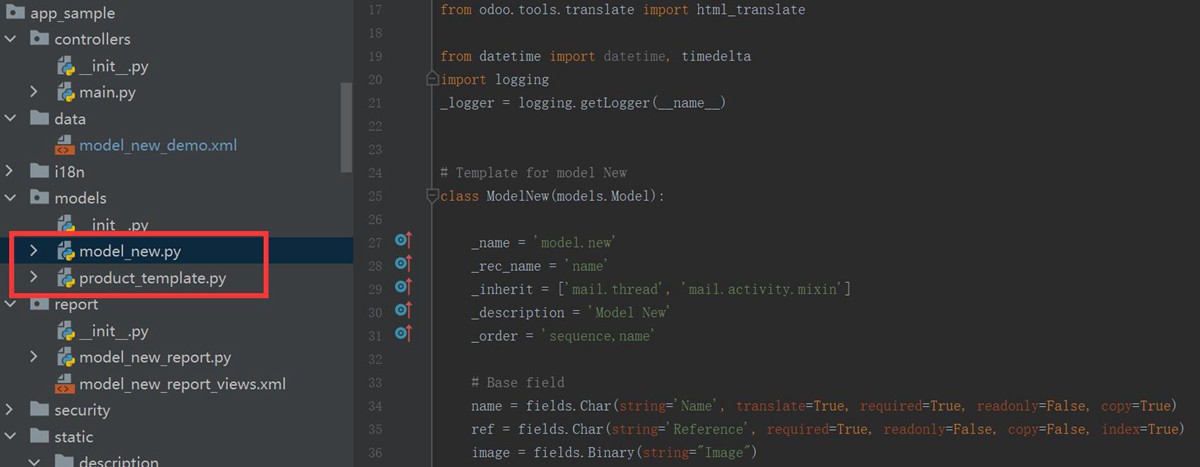Image resolution: width=1200 pixels, height=467 pixels.
Task: Expand the security folder
Action: (x=10, y=410)
